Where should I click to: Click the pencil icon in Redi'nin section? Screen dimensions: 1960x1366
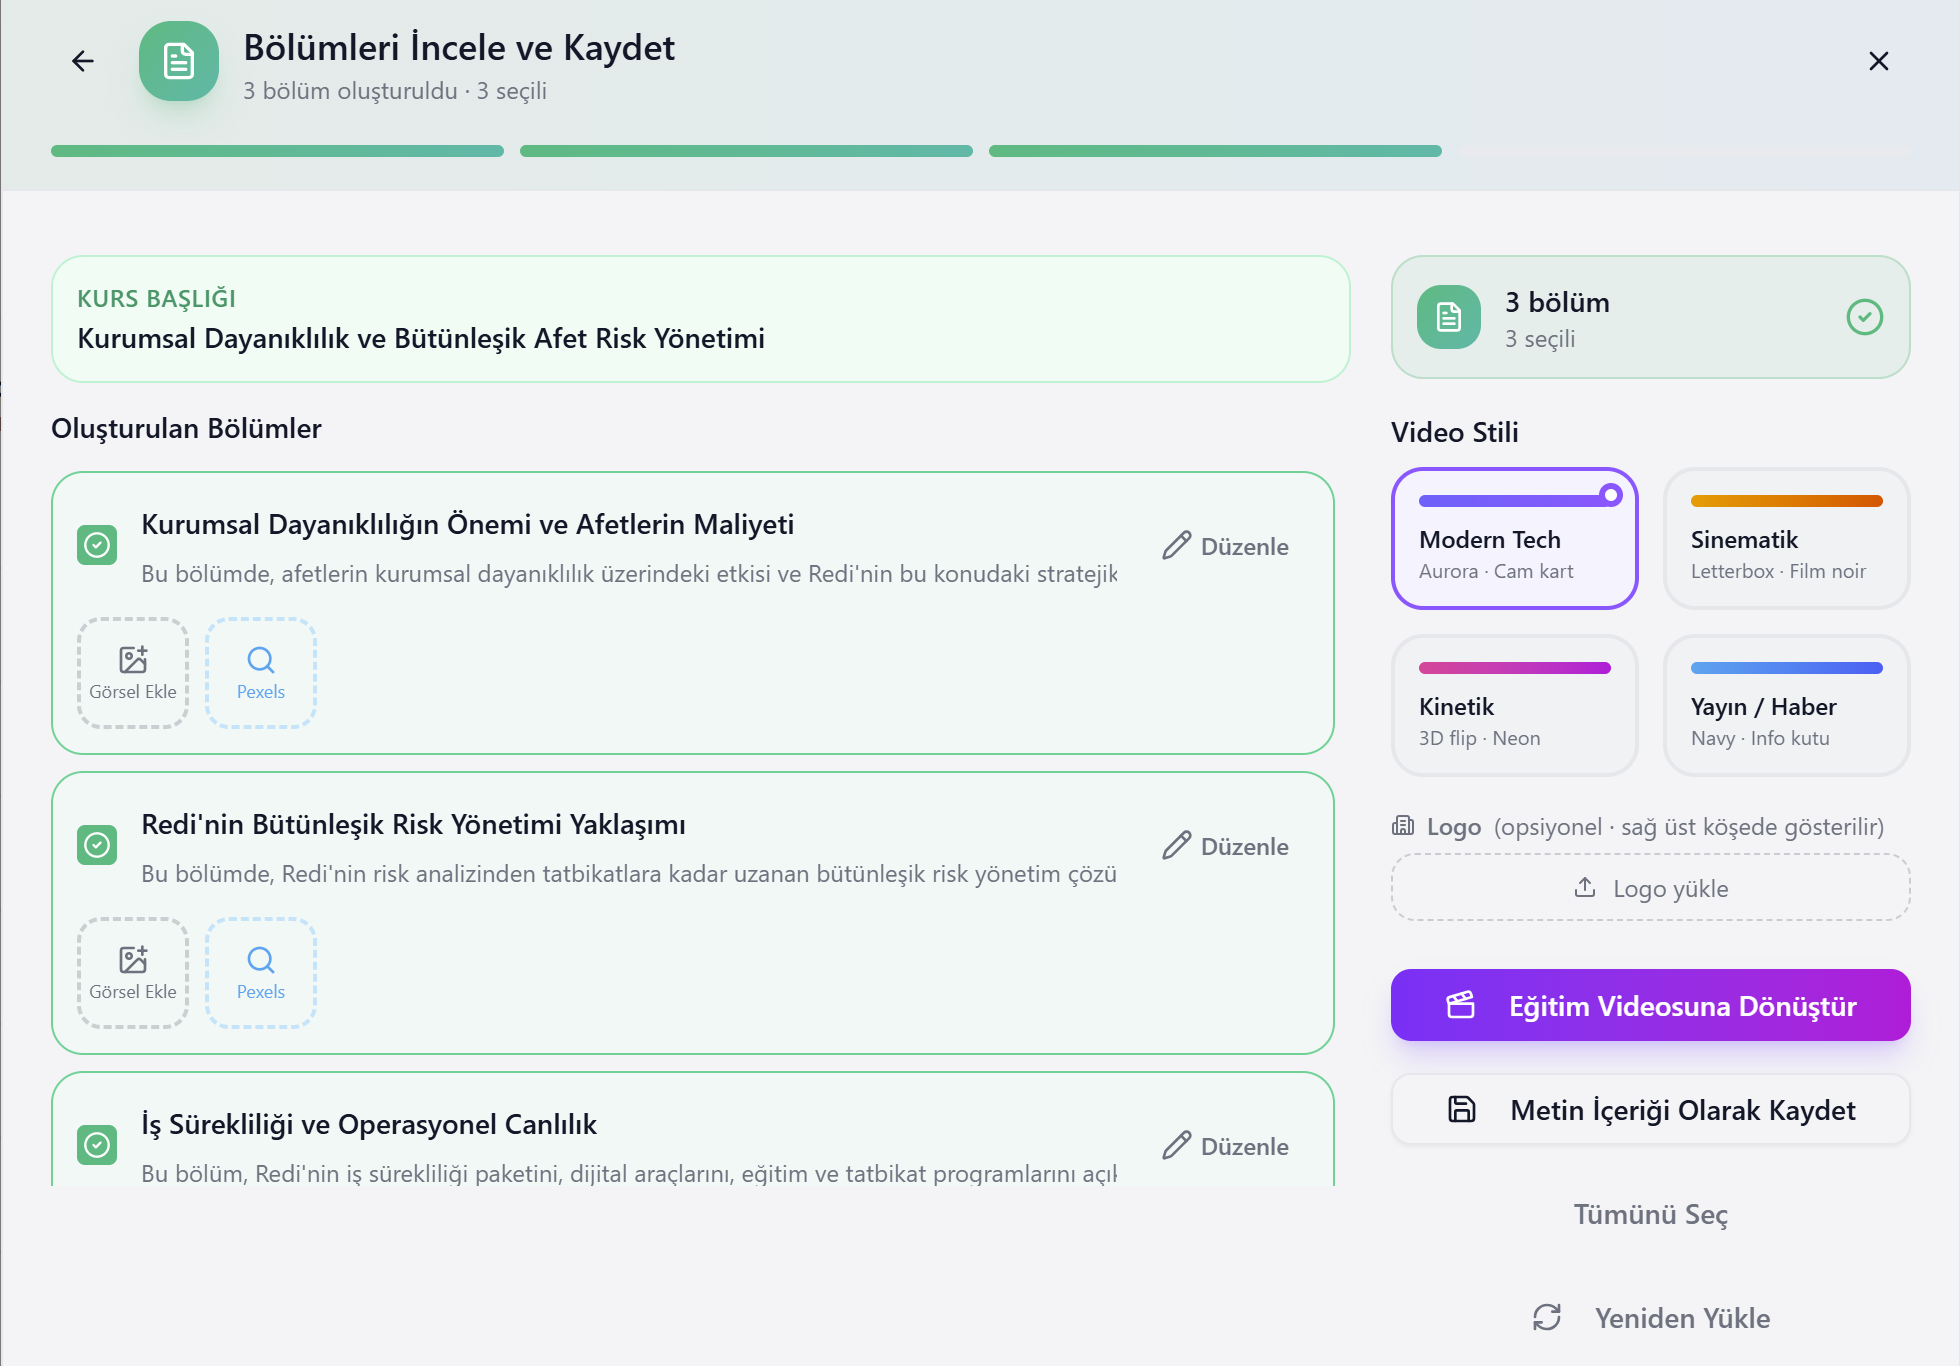tap(1177, 846)
